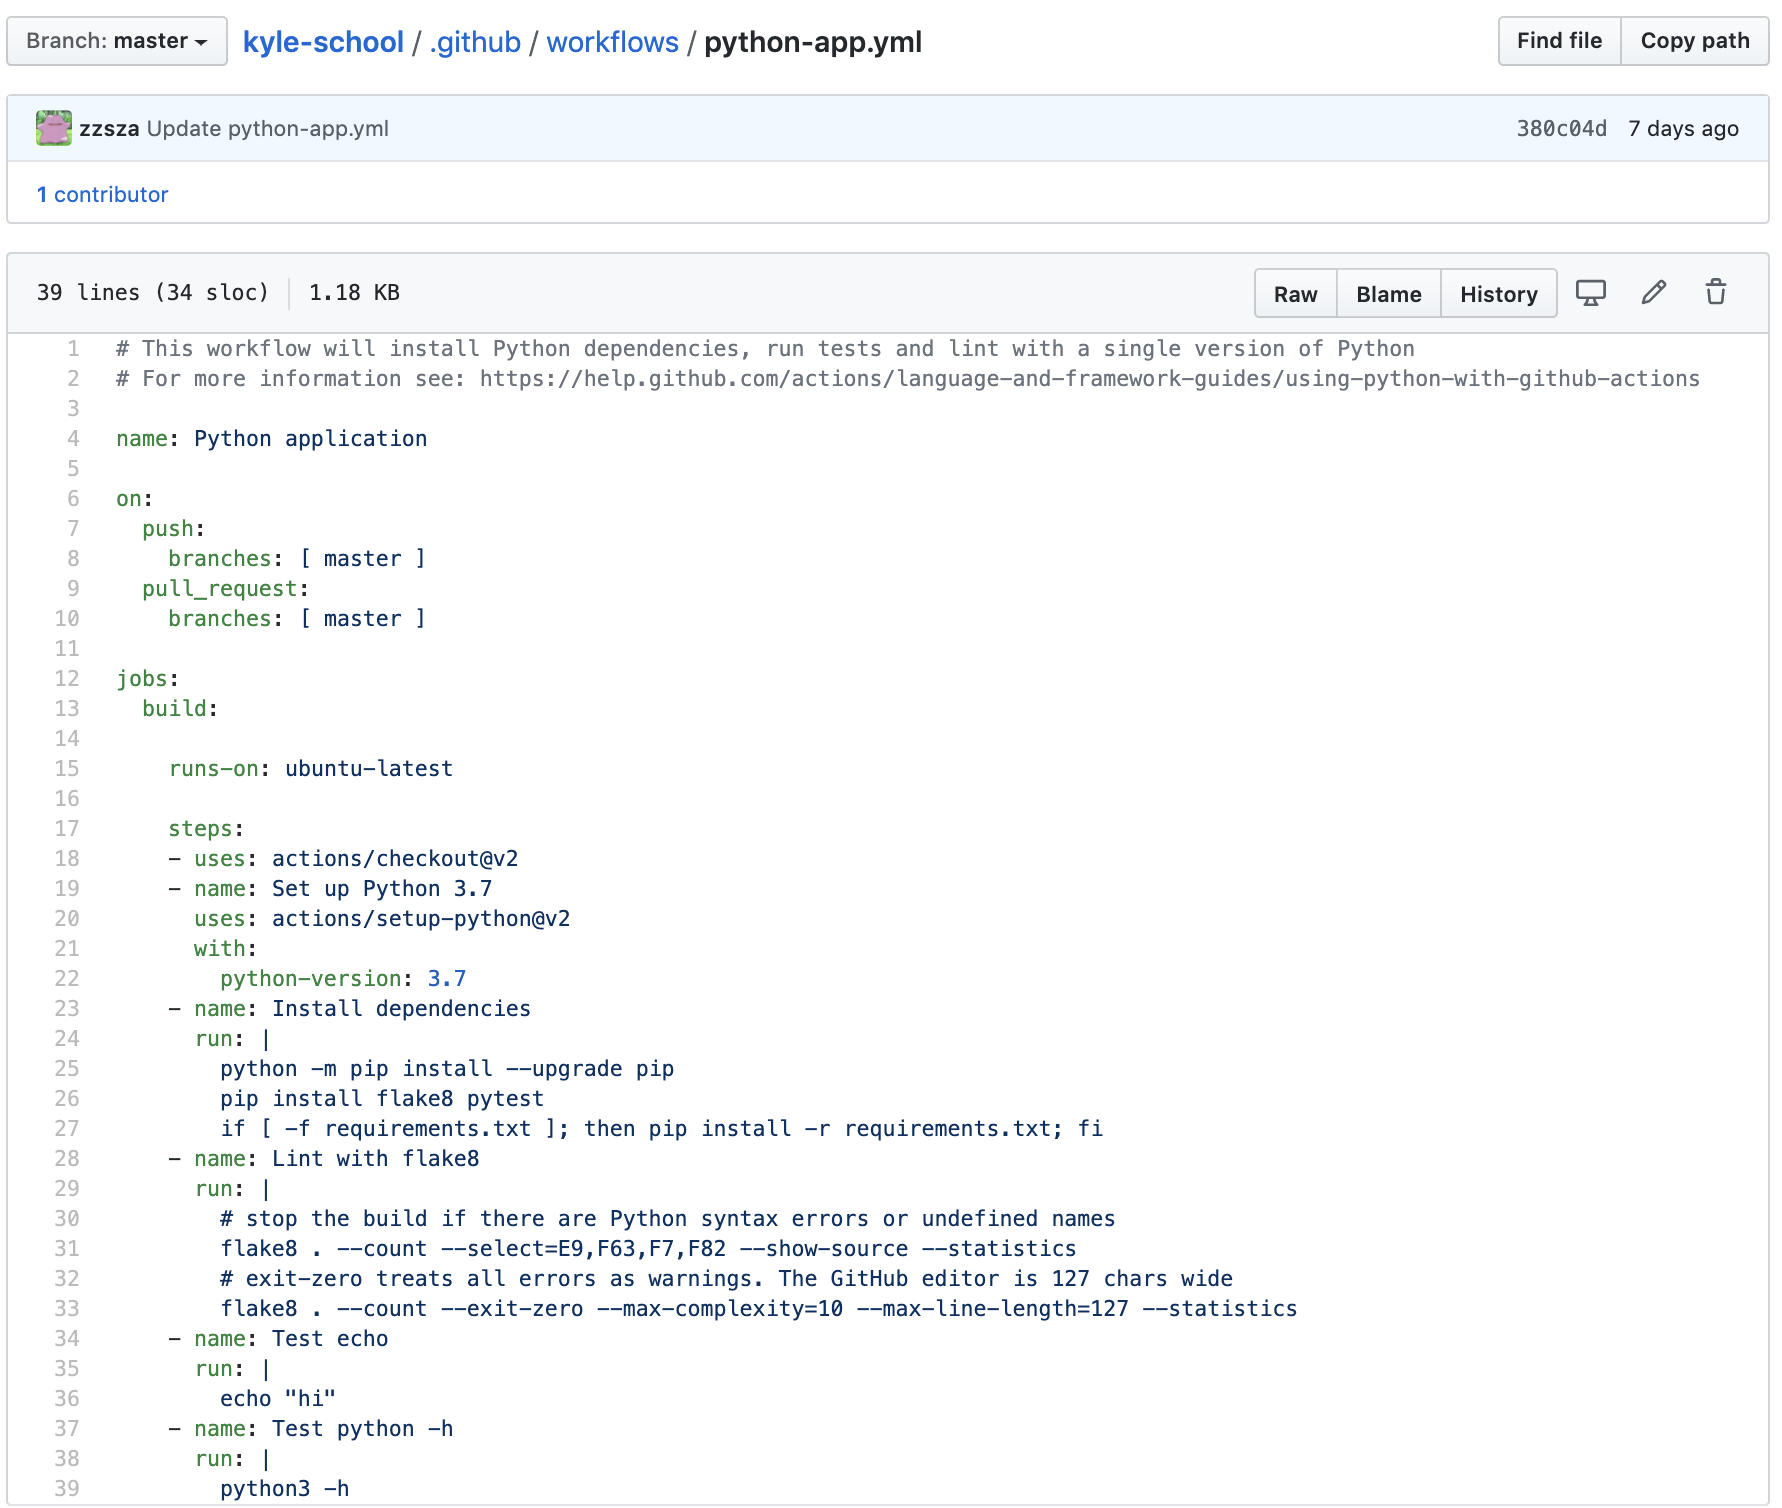
Task: Open file in GitHub Desktop icon
Action: click(x=1590, y=293)
